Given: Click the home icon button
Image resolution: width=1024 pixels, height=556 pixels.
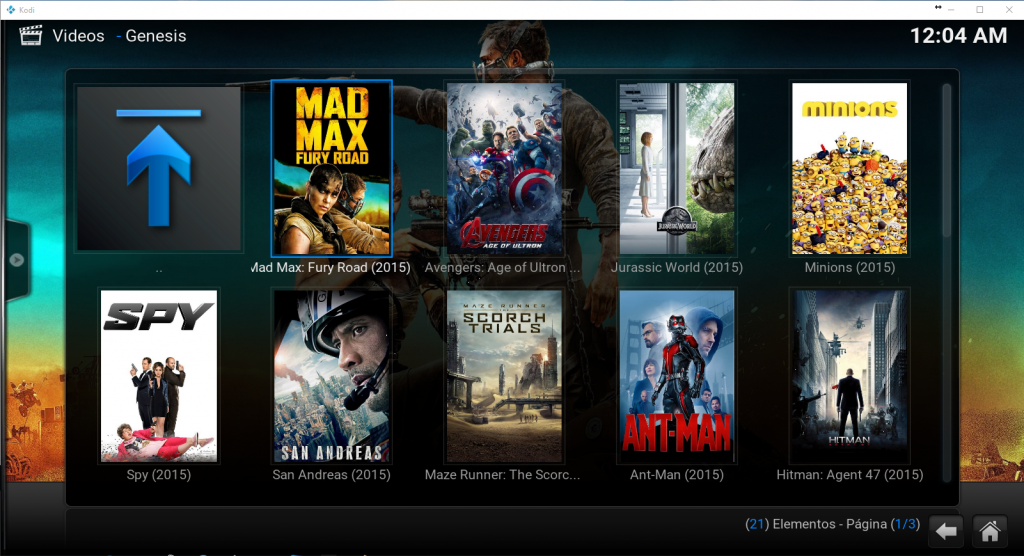Looking at the screenshot, I should point(989,531).
